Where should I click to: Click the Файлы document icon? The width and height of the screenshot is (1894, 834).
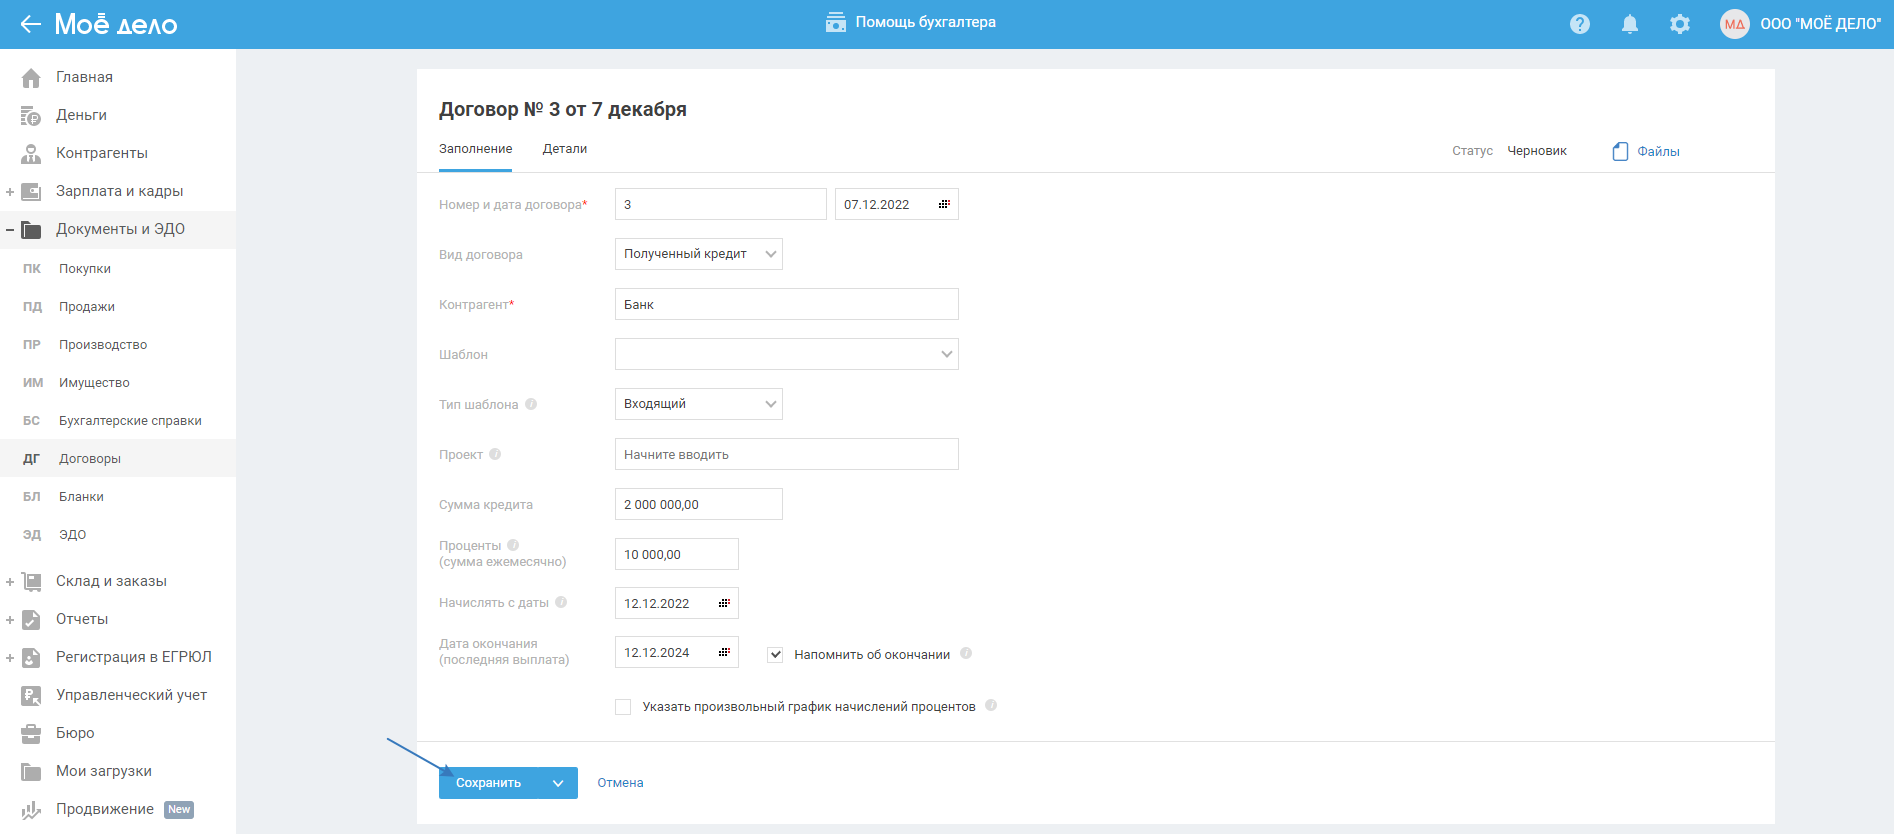click(x=1620, y=151)
